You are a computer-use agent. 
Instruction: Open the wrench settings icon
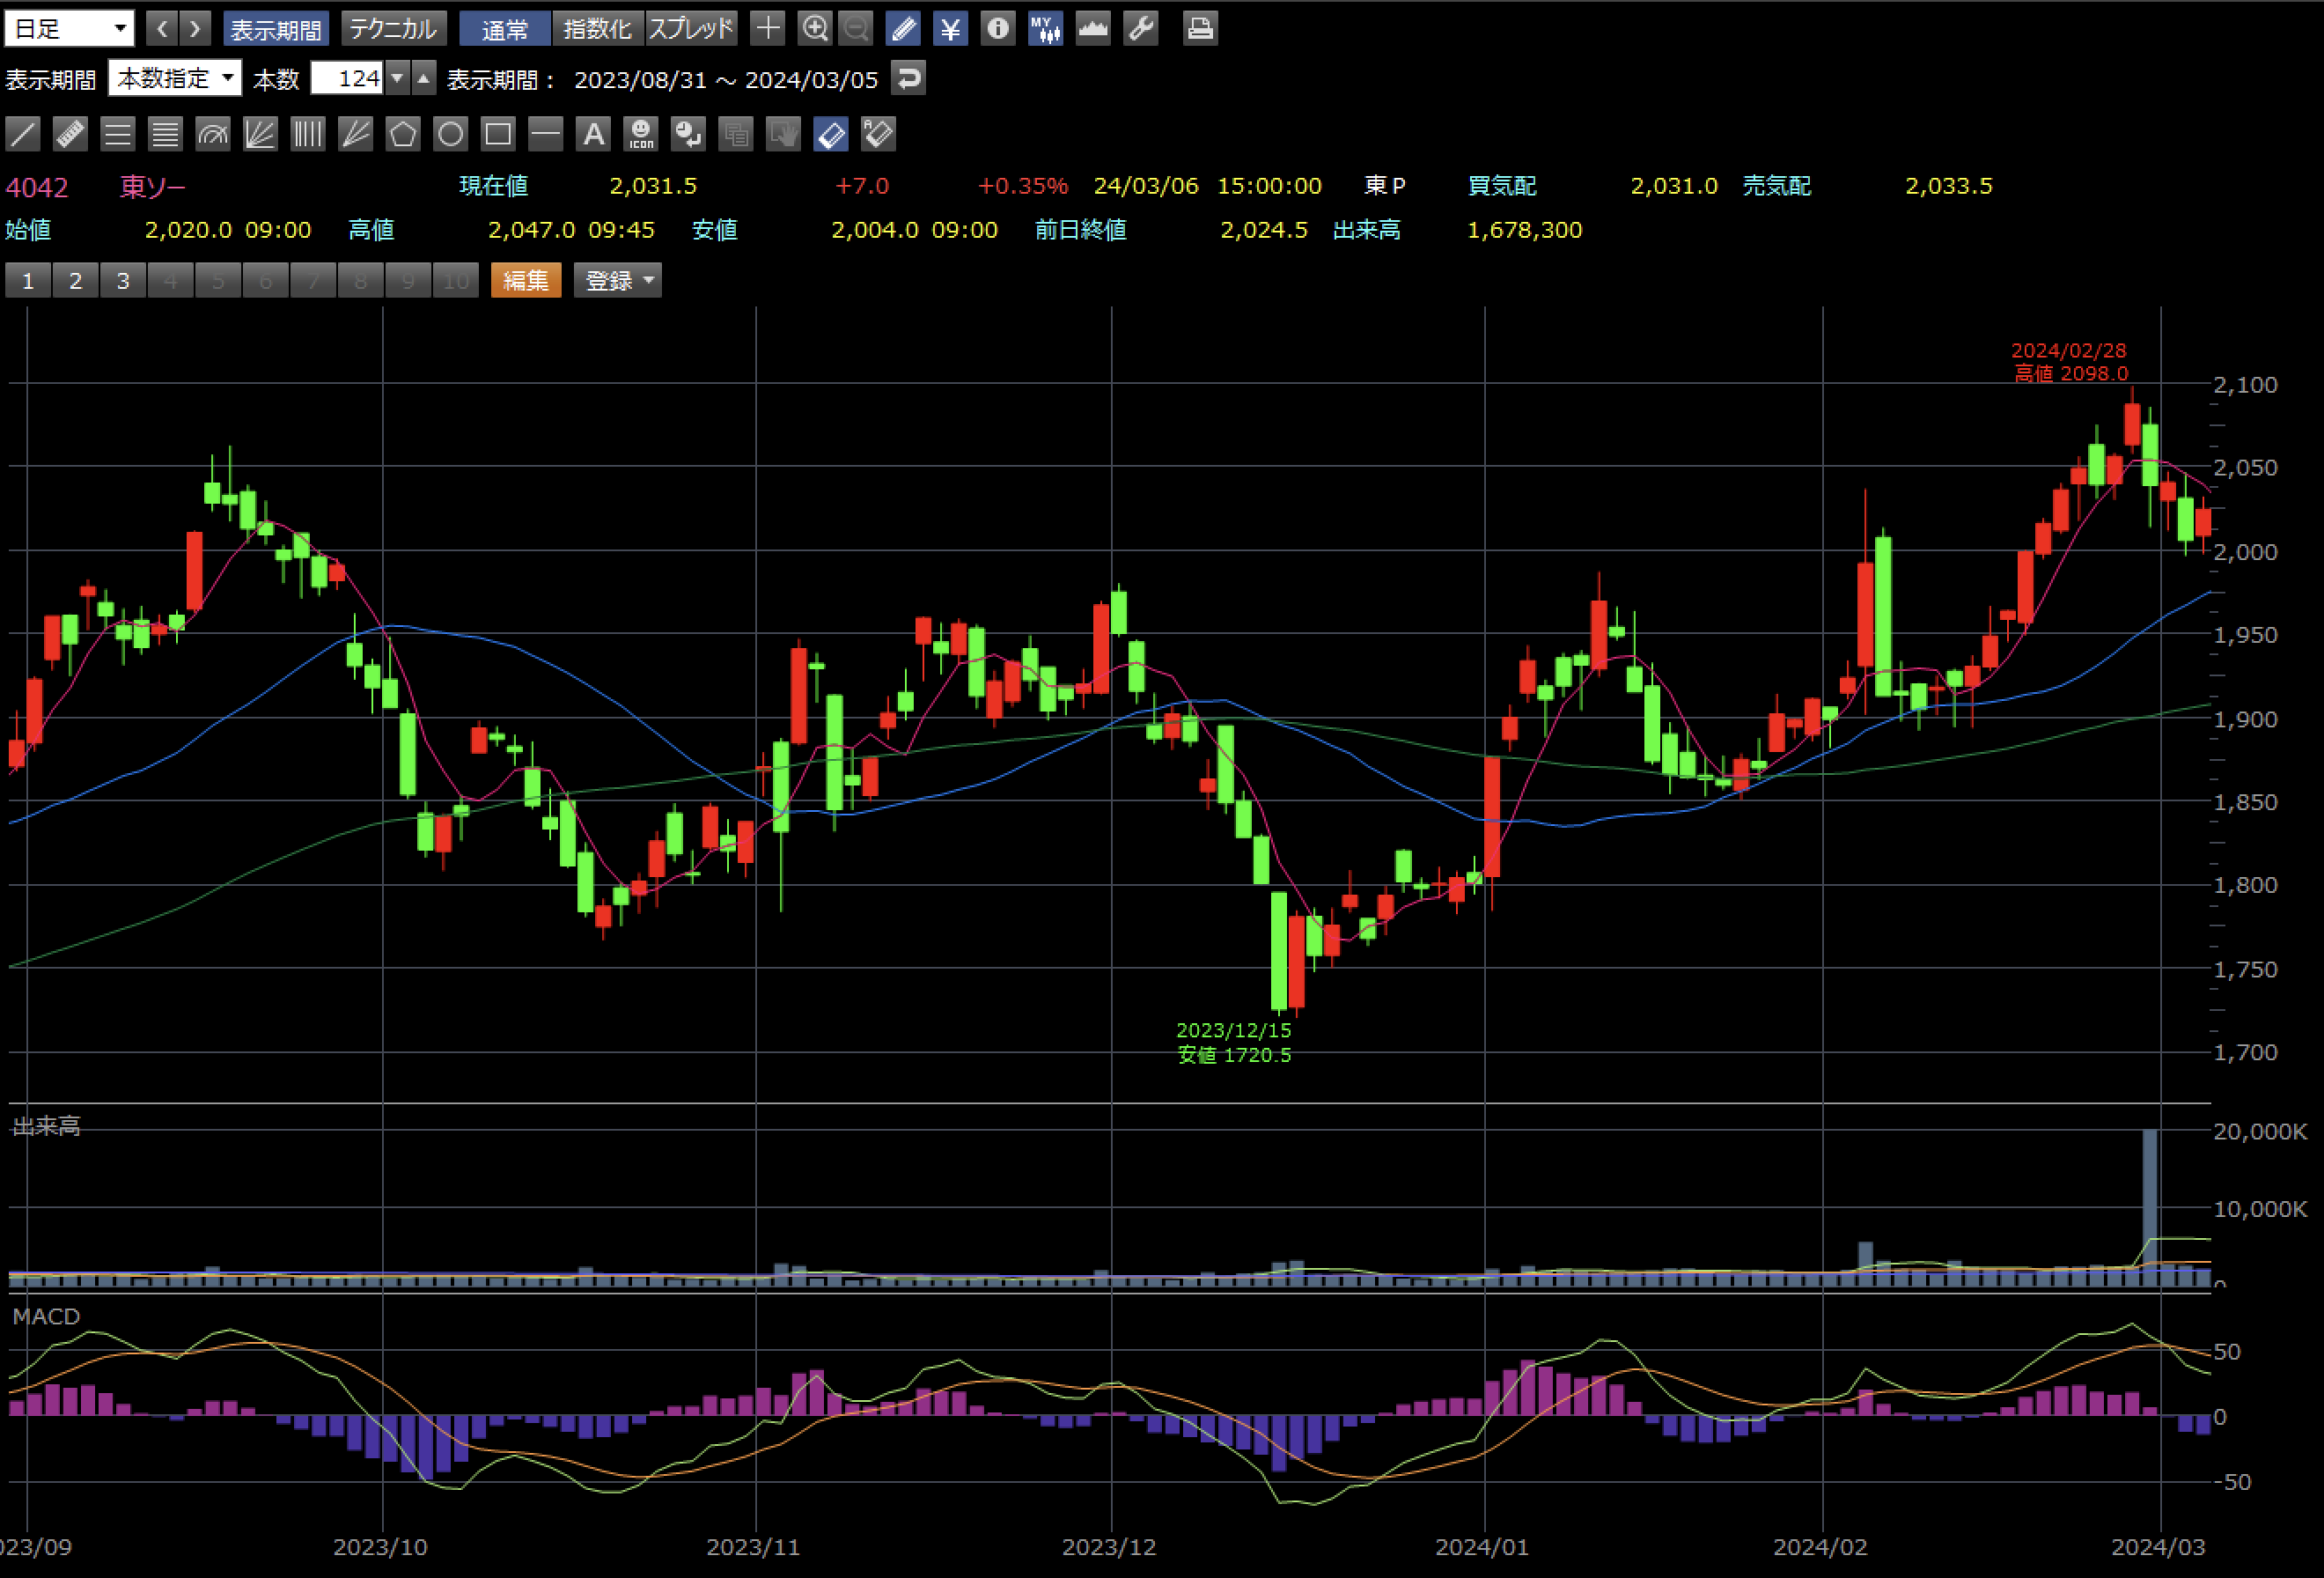pyautogui.click(x=1141, y=28)
